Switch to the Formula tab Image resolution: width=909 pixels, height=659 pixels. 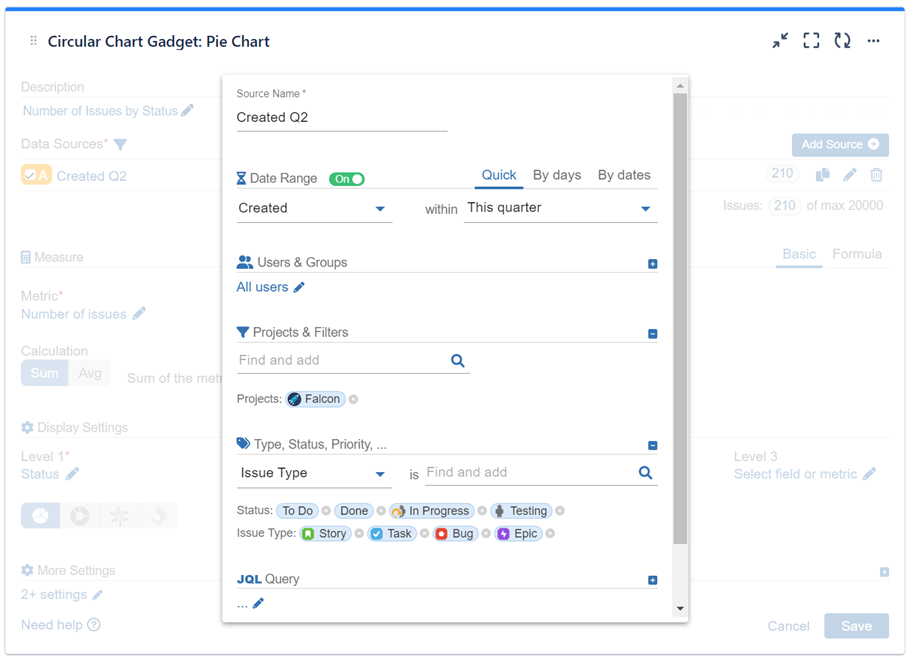pyautogui.click(x=856, y=254)
